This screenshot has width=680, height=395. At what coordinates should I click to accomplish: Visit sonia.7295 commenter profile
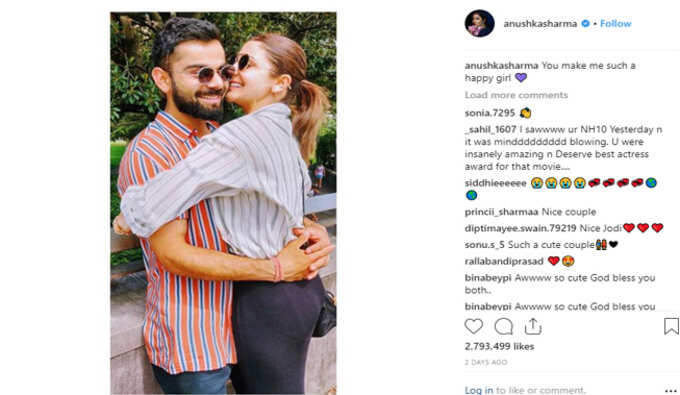pyautogui.click(x=490, y=113)
